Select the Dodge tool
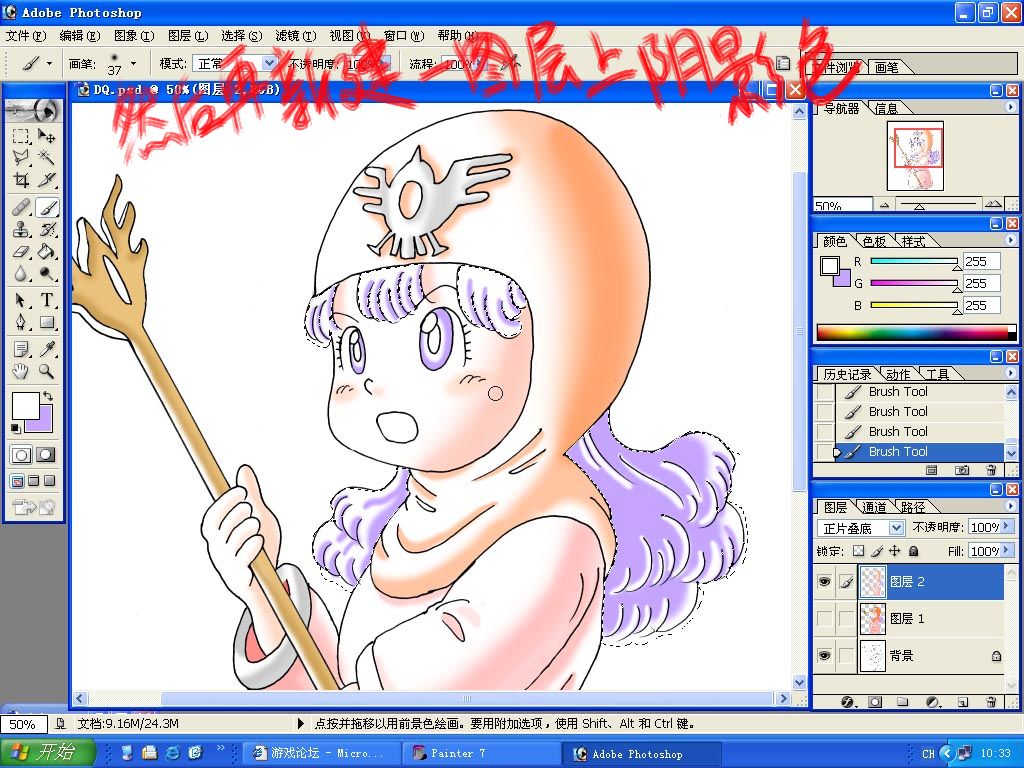The height and width of the screenshot is (768, 1024). 46,273
